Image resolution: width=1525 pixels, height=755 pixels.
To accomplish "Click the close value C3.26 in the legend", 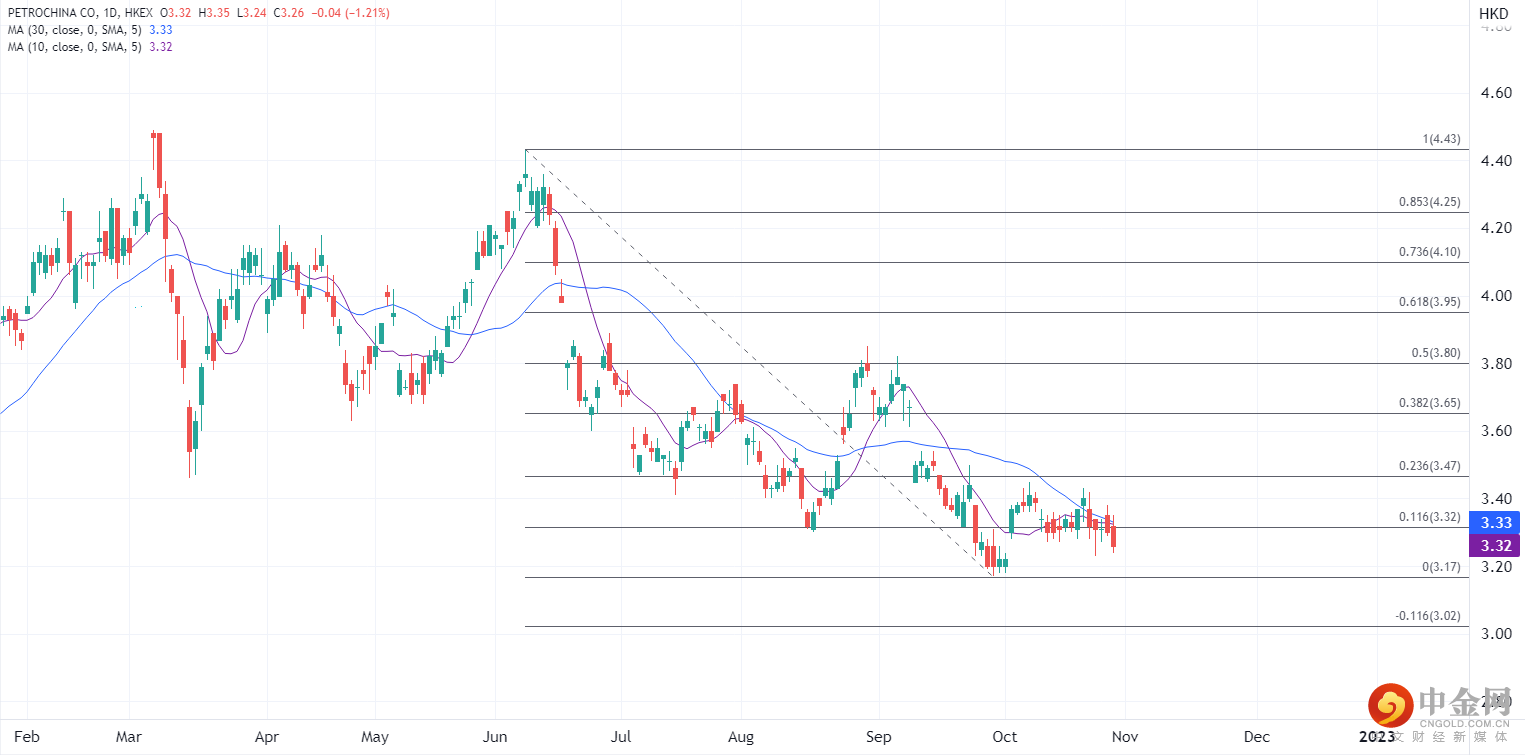I will (288, 13).
